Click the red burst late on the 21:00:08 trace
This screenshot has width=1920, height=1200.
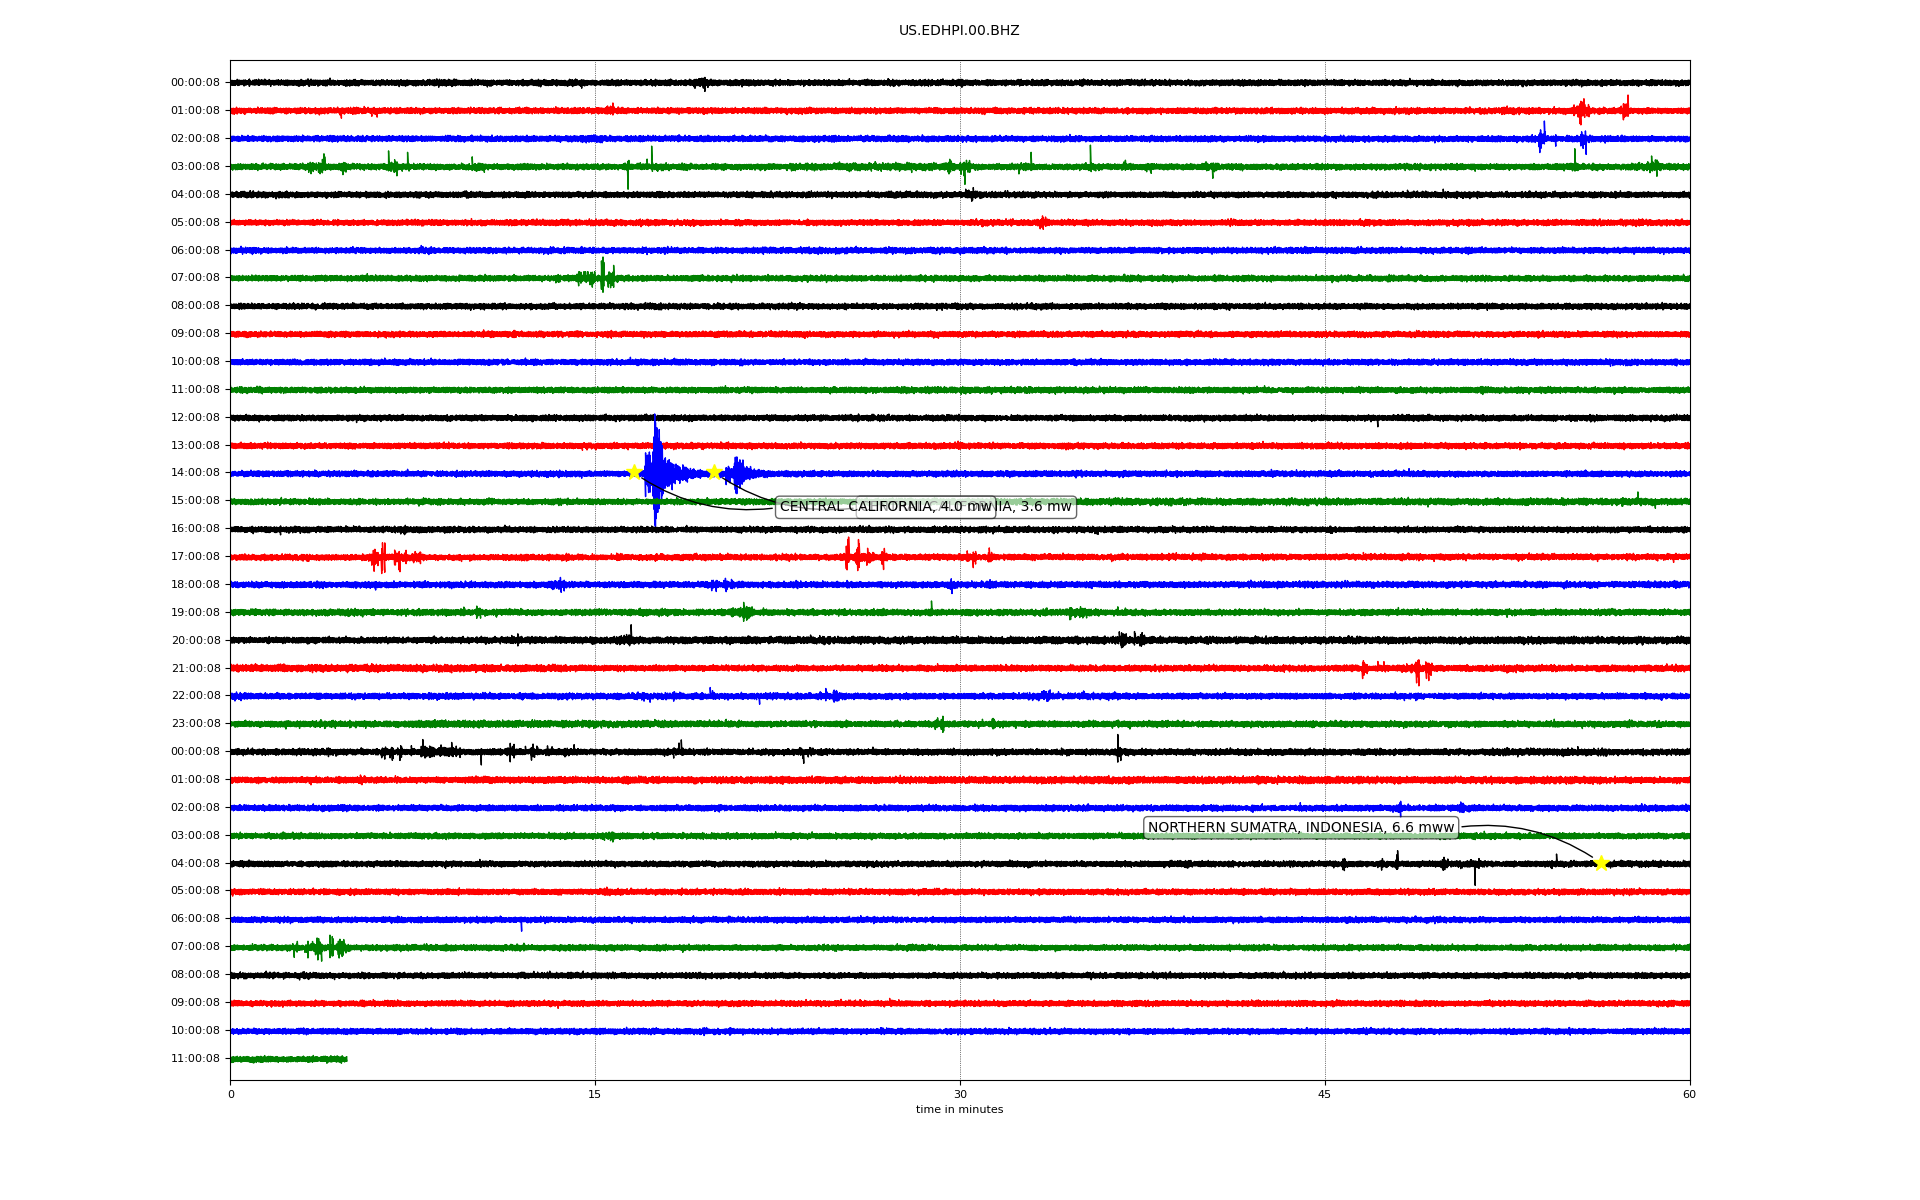[1419, 670]
